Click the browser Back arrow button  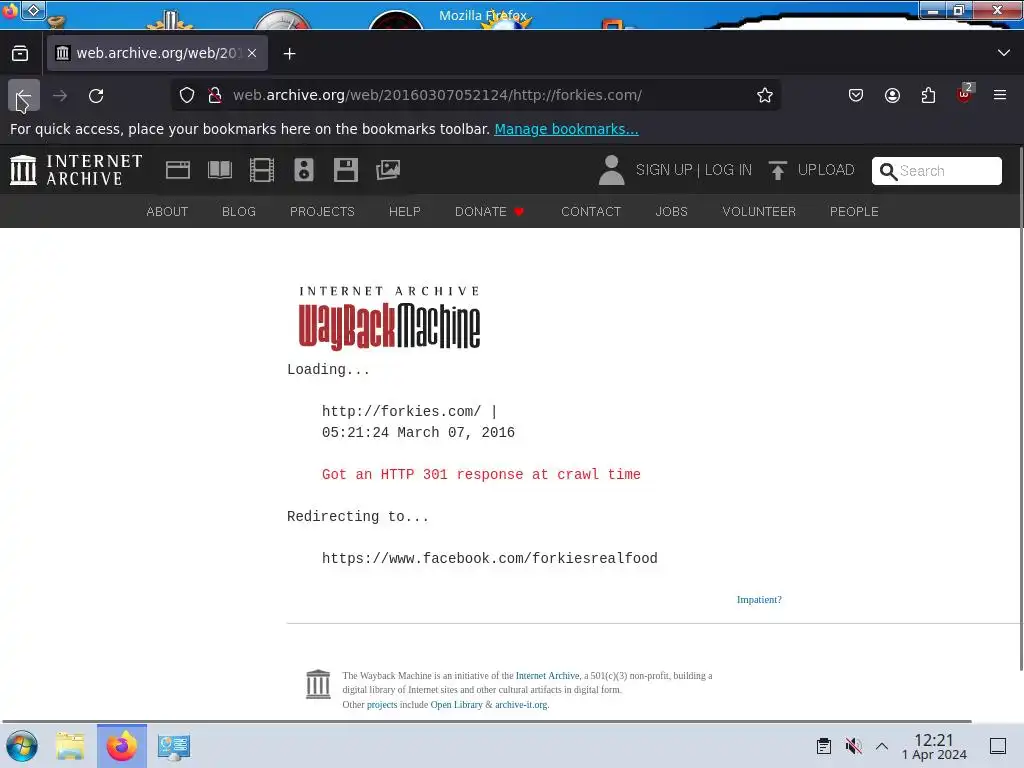[24, 95]
